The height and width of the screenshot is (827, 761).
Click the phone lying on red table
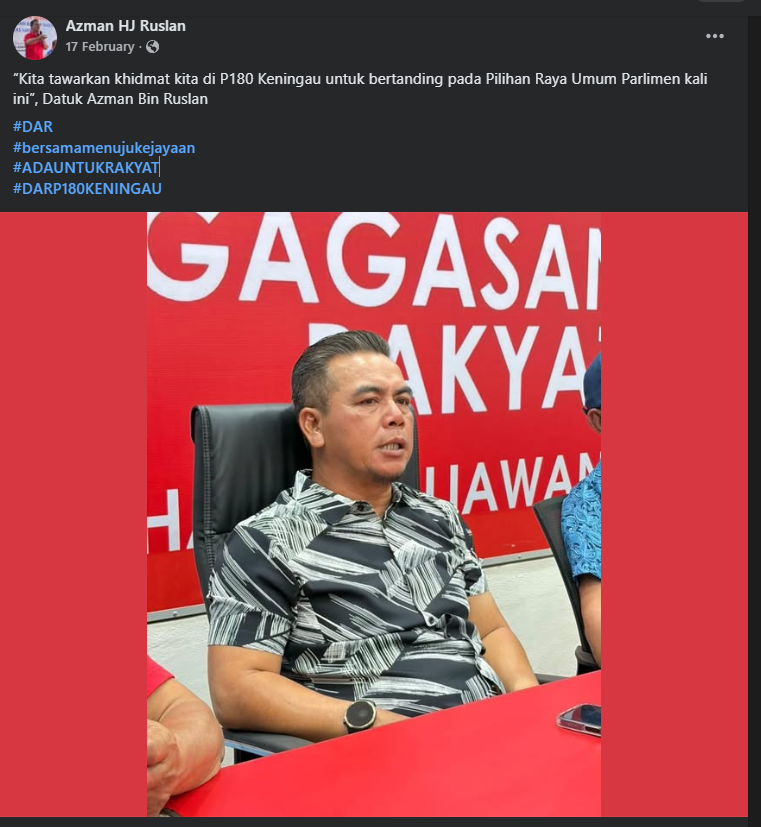coord(580,719)
